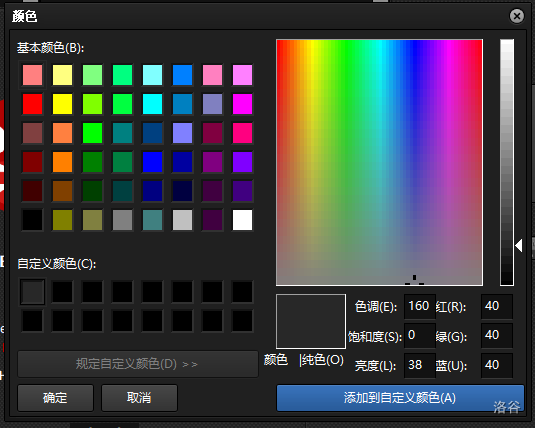
Task: Click the 饱和度(S) saturation input field
Action: click(x=420, y=336)
